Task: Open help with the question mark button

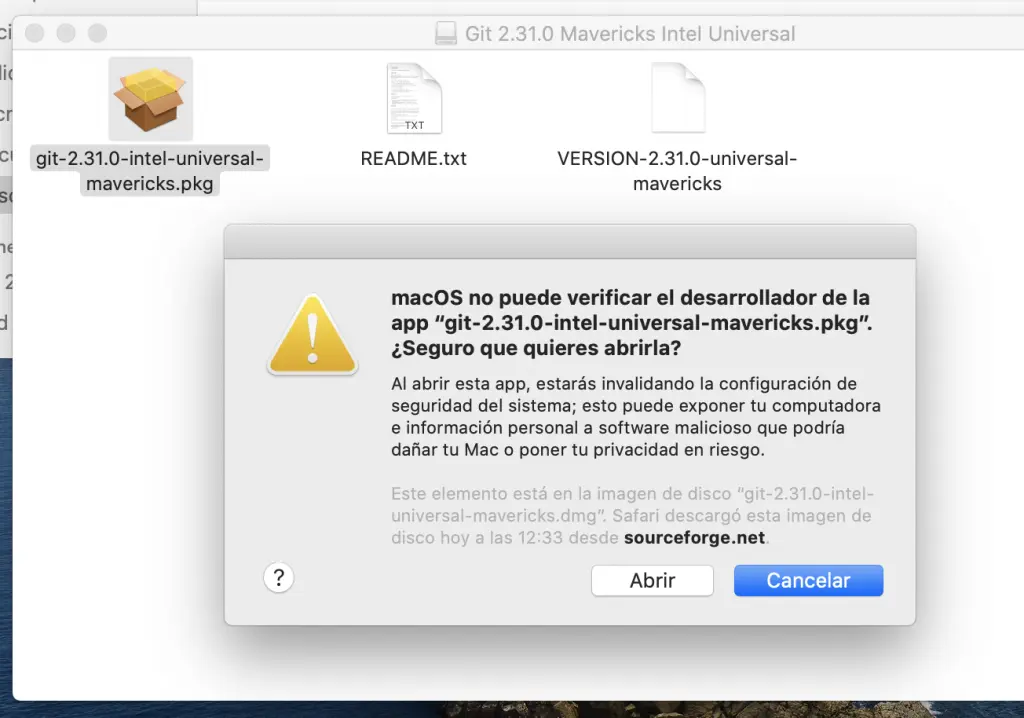Action: (279, 578)
